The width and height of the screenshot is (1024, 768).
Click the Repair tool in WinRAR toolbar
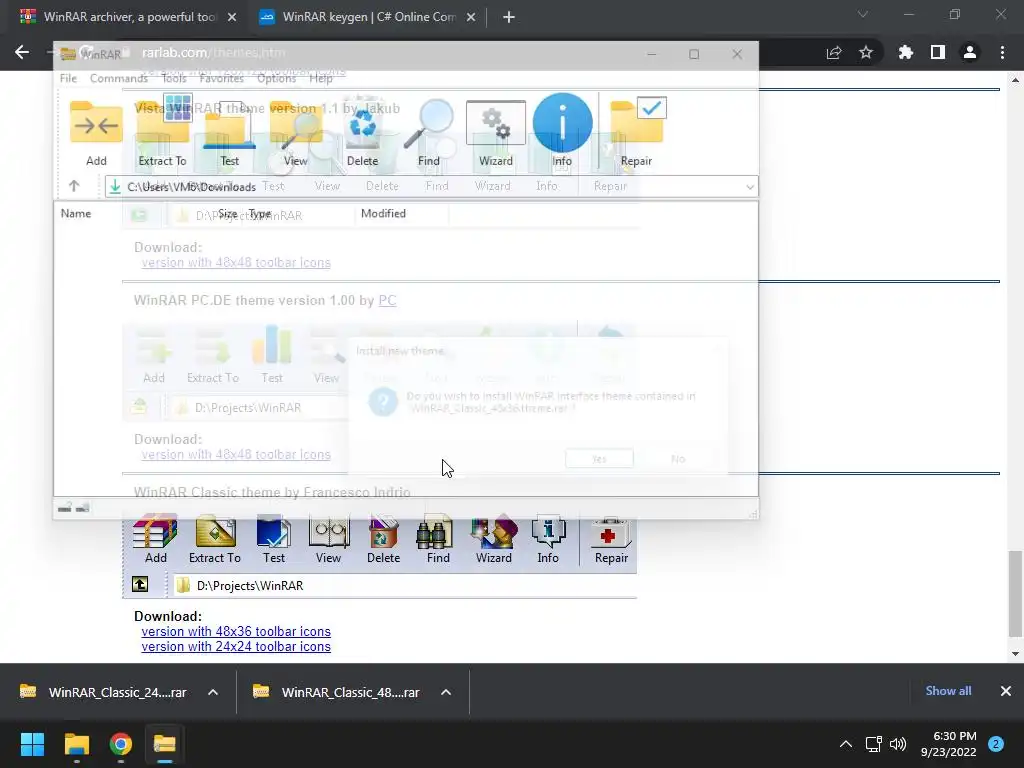pyautogui.click(x=637, y=131)
